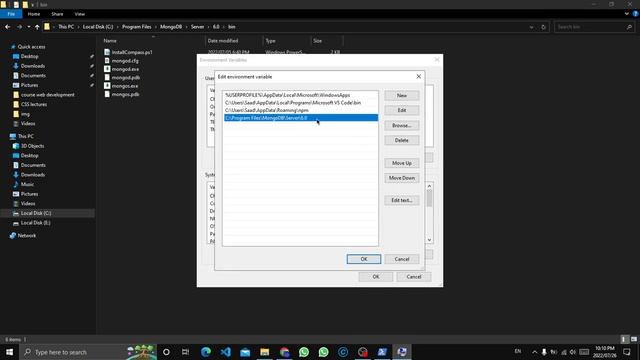Select the MongoDB Server 6.0 path entry
This screenshot has width=640, height=360.
(x=301, y=118)
